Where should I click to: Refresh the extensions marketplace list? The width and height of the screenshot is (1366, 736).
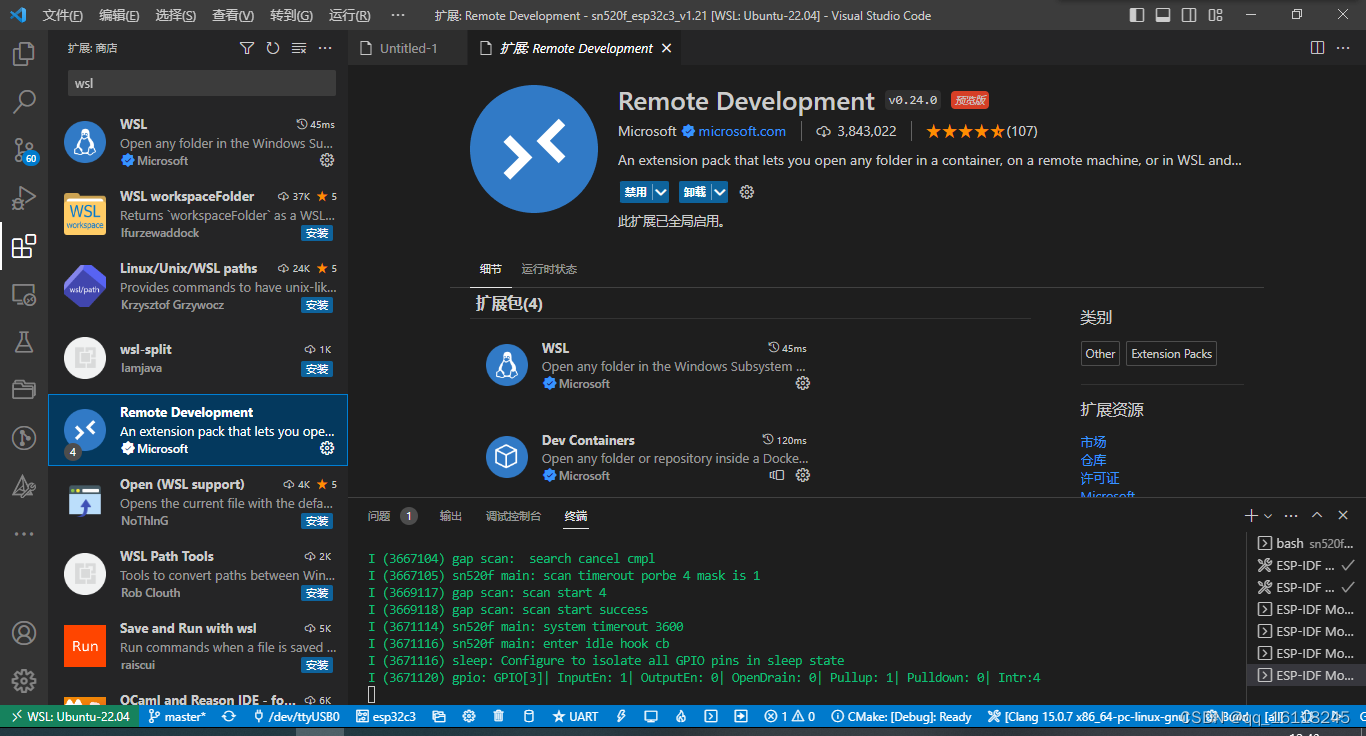[x=273, y=48]
